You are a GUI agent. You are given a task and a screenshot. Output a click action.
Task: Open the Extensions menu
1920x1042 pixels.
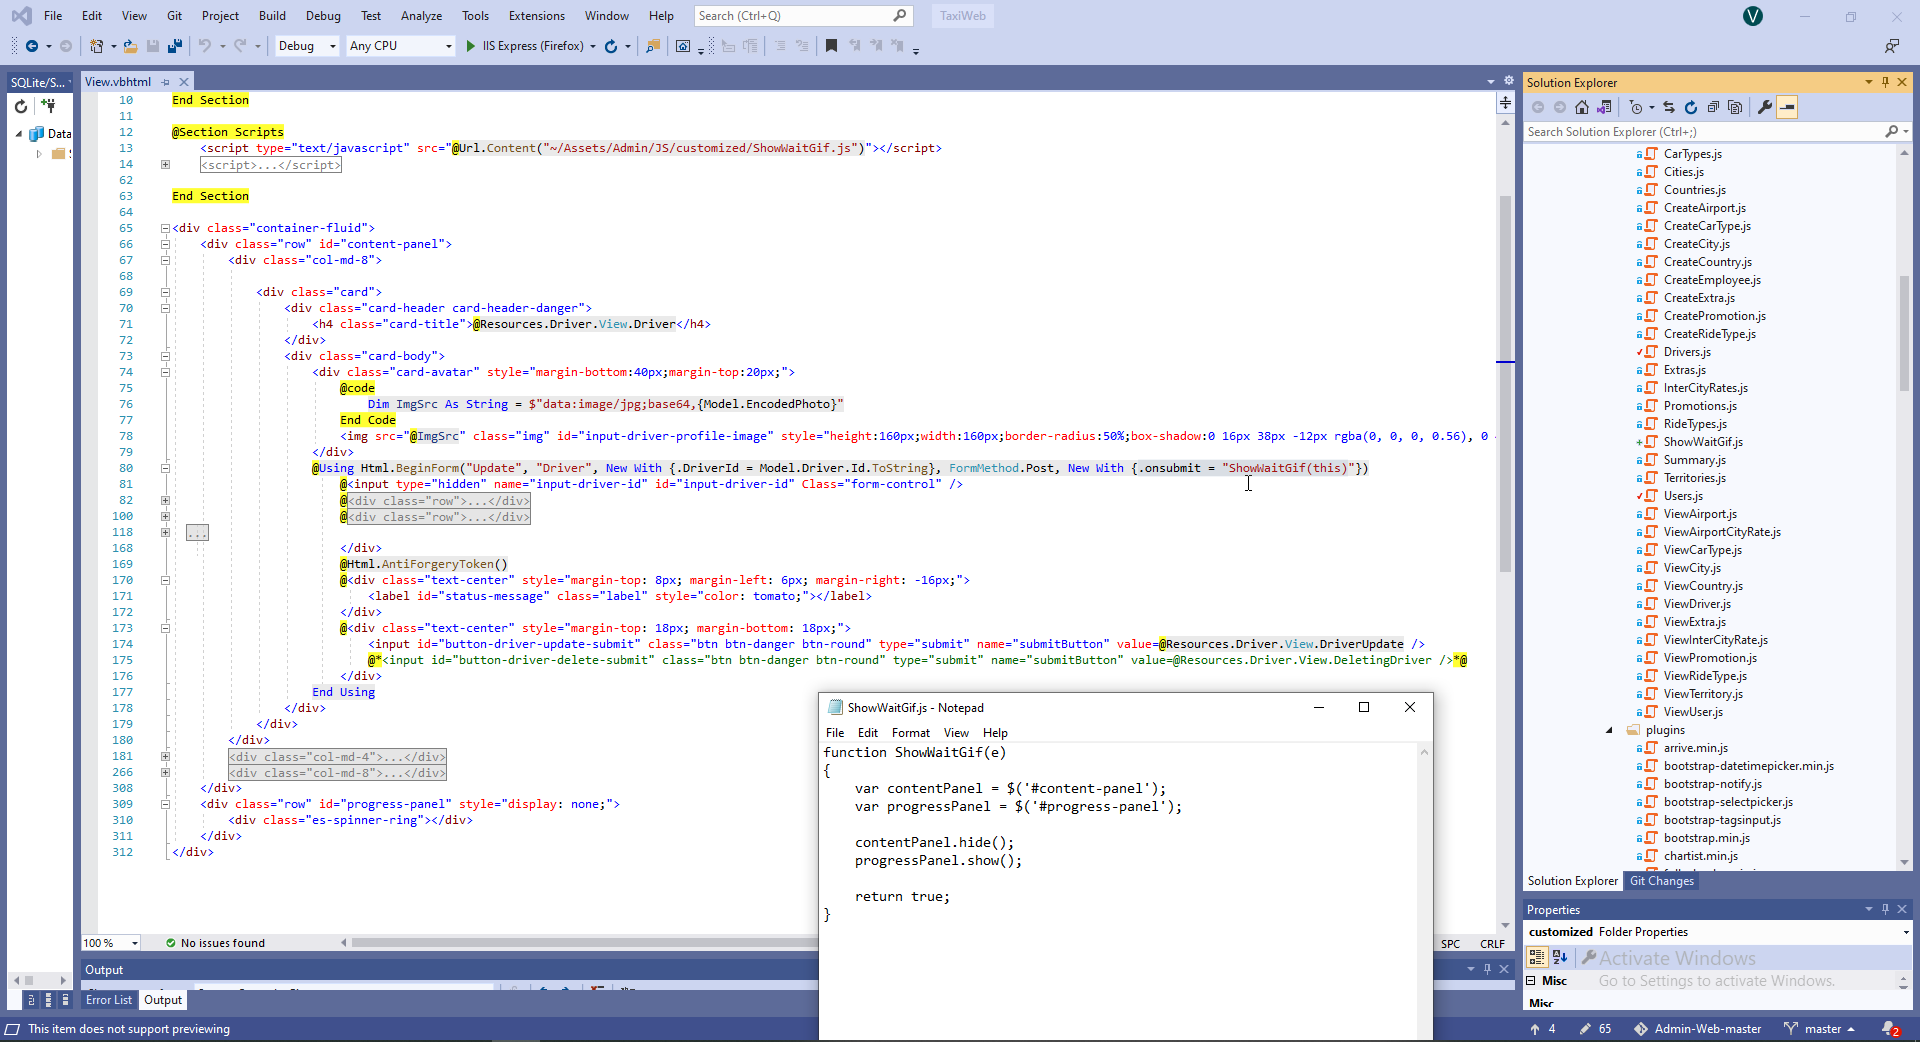coord(536,16)
